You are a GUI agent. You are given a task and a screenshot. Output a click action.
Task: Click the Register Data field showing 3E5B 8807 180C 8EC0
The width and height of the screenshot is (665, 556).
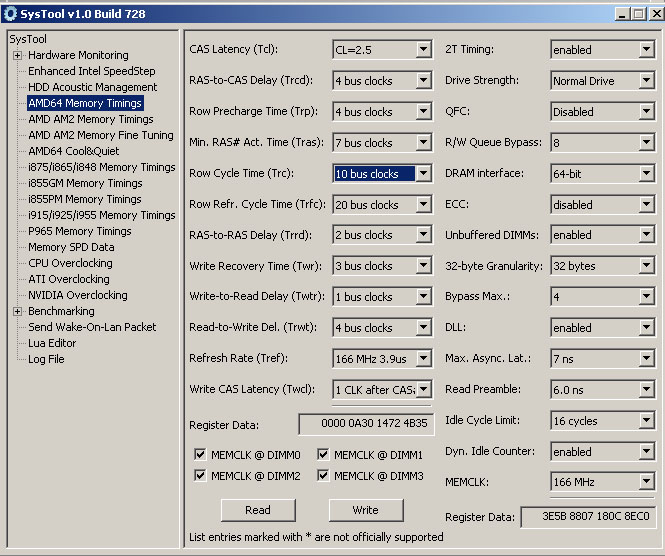tap(589, 517)
